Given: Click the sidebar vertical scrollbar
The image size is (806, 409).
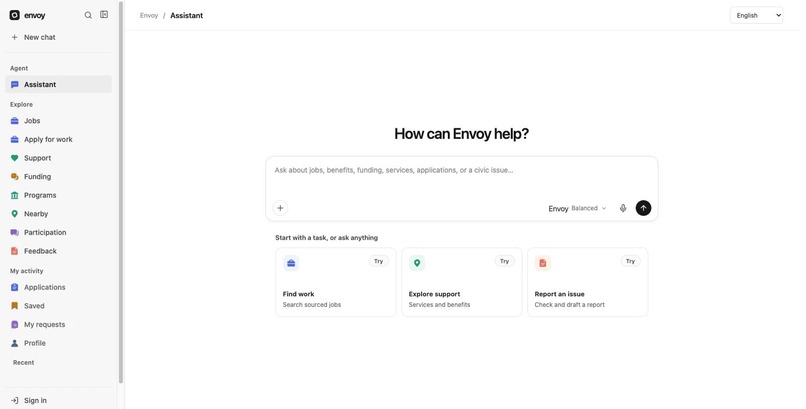Looking at the screenshot, I should point(121,192).
